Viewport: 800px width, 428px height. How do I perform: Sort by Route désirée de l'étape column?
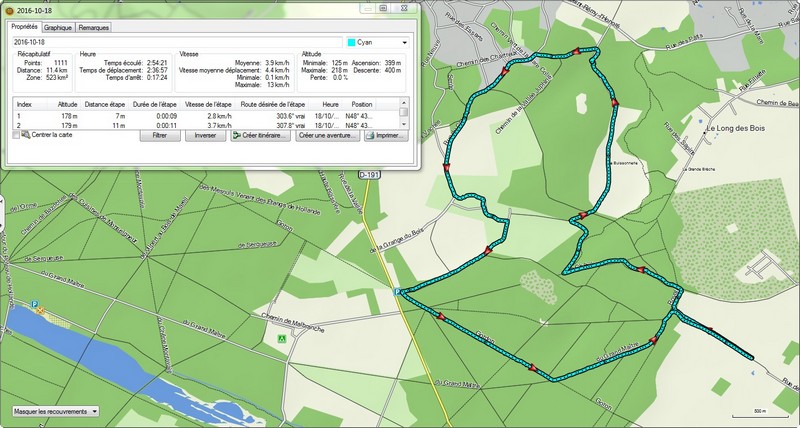coord(272,104)
